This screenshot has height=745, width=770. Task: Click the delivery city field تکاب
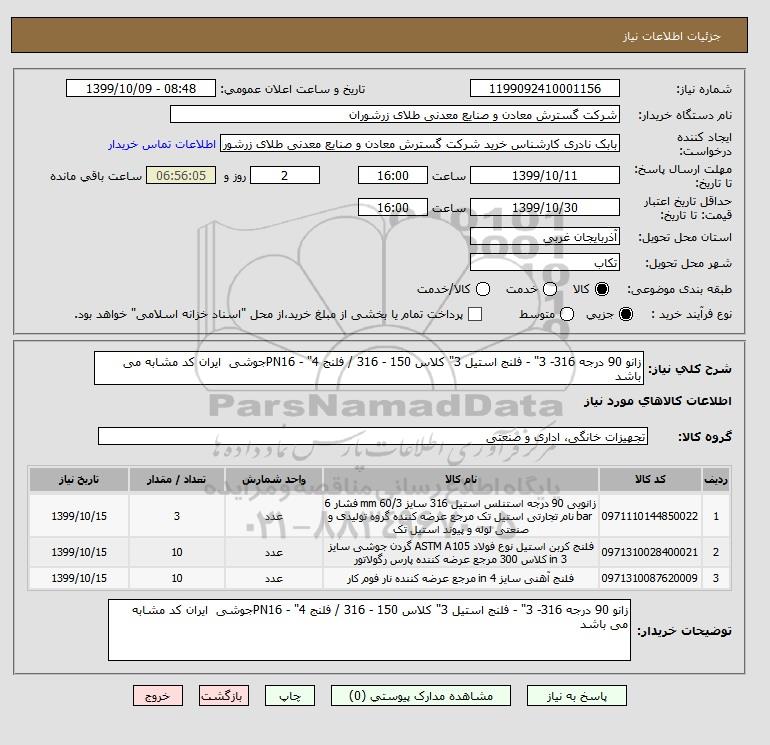pyautogui.click(x=545, y=263)
